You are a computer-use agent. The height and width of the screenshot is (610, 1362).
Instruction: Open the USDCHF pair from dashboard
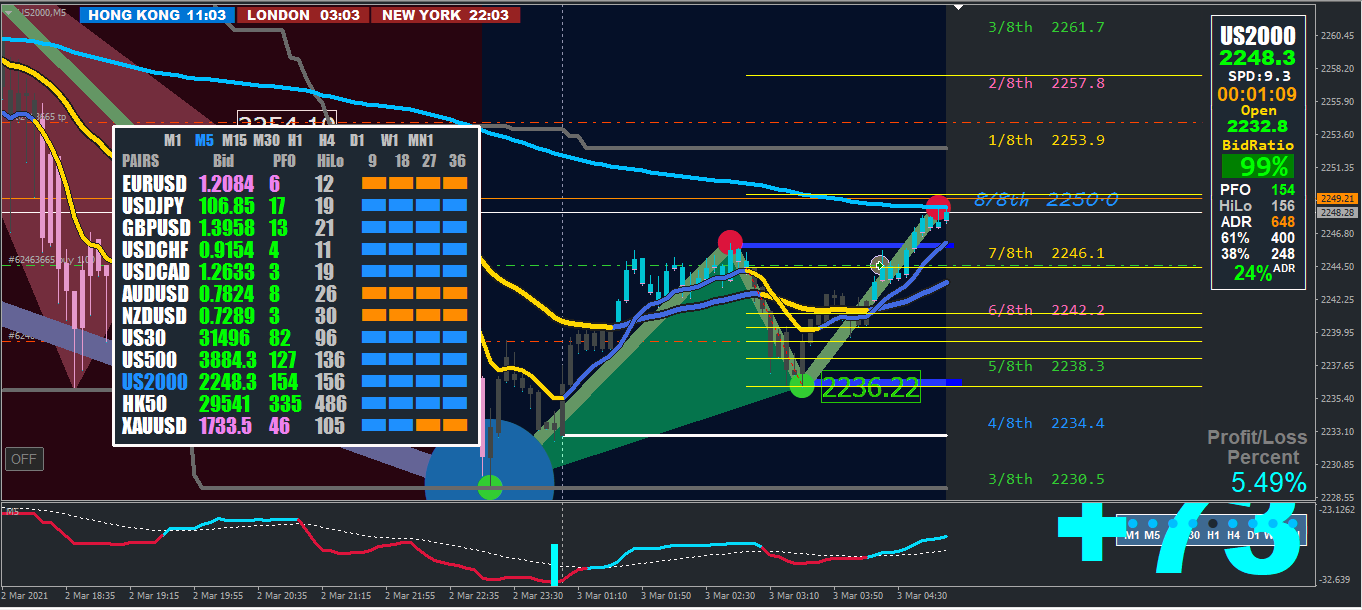[x=155, y=250]
